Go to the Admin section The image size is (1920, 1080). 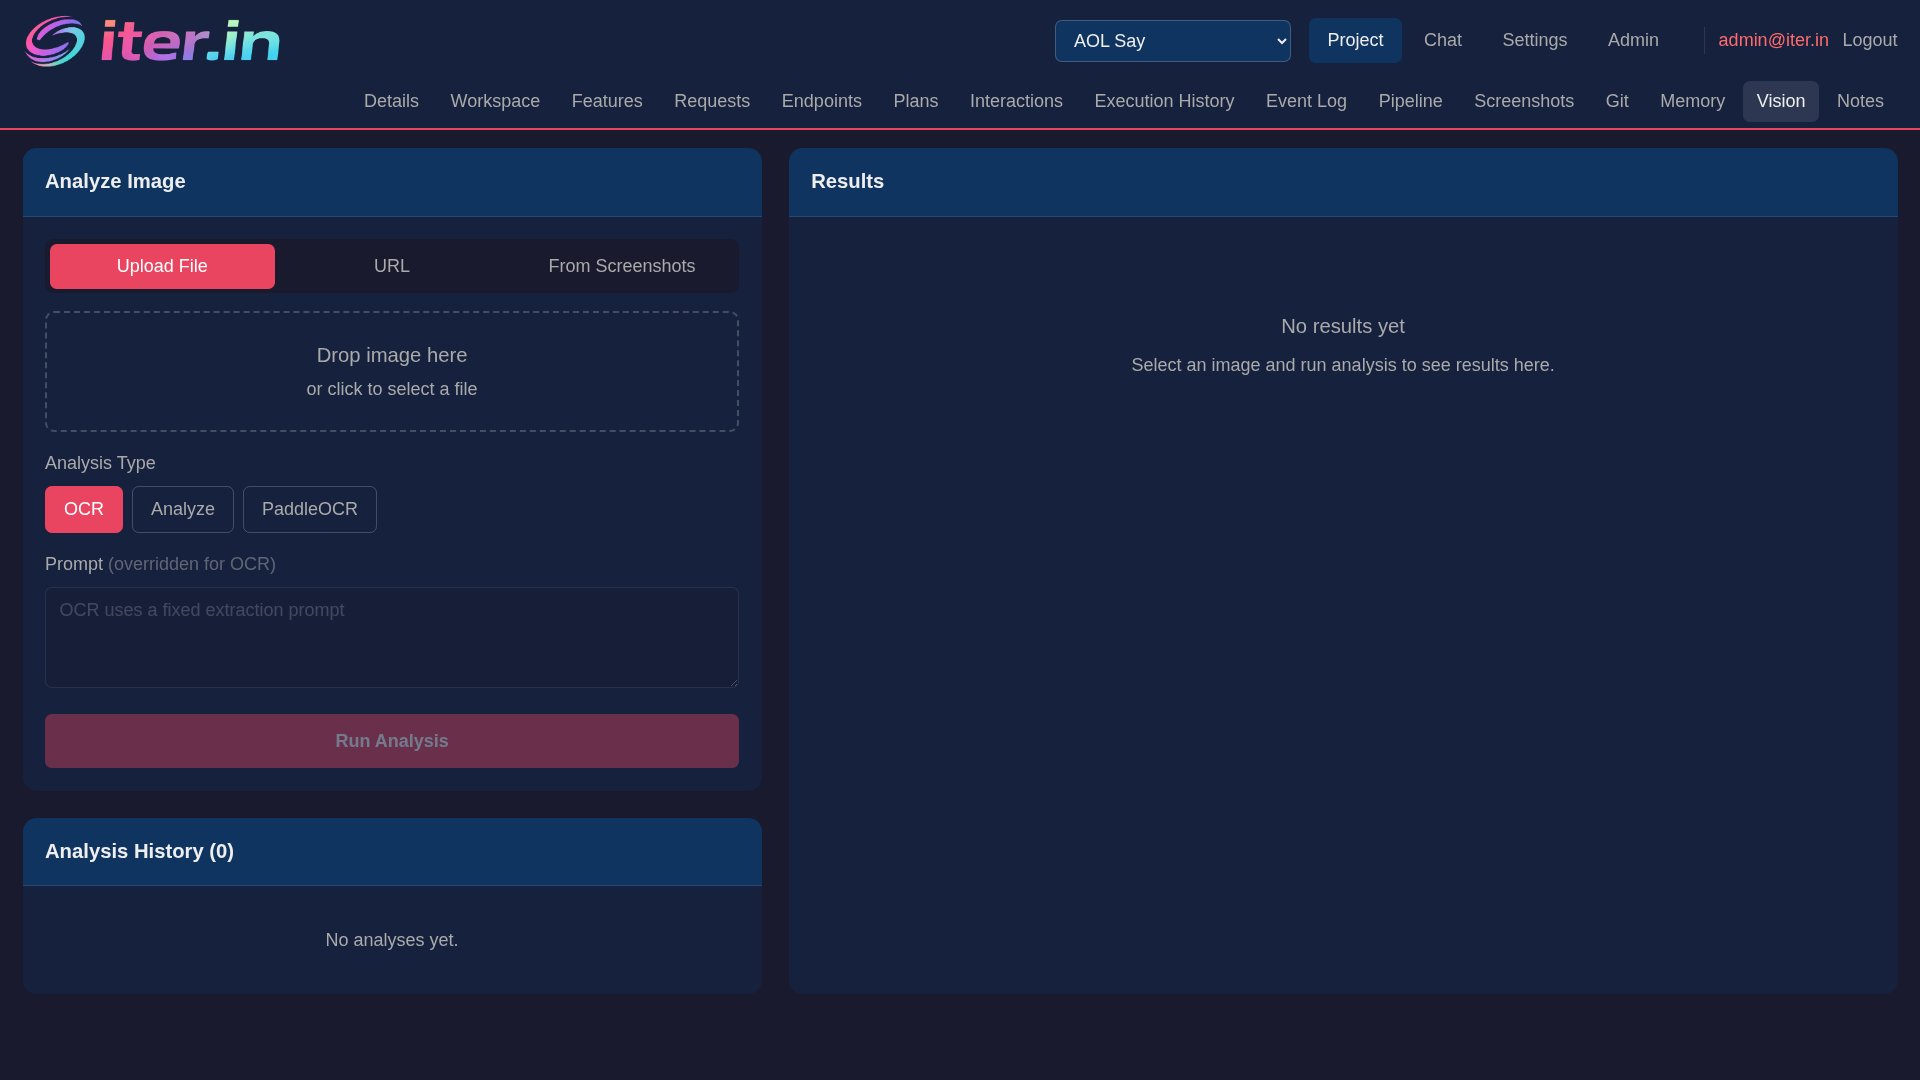[x=1632, y=40]
